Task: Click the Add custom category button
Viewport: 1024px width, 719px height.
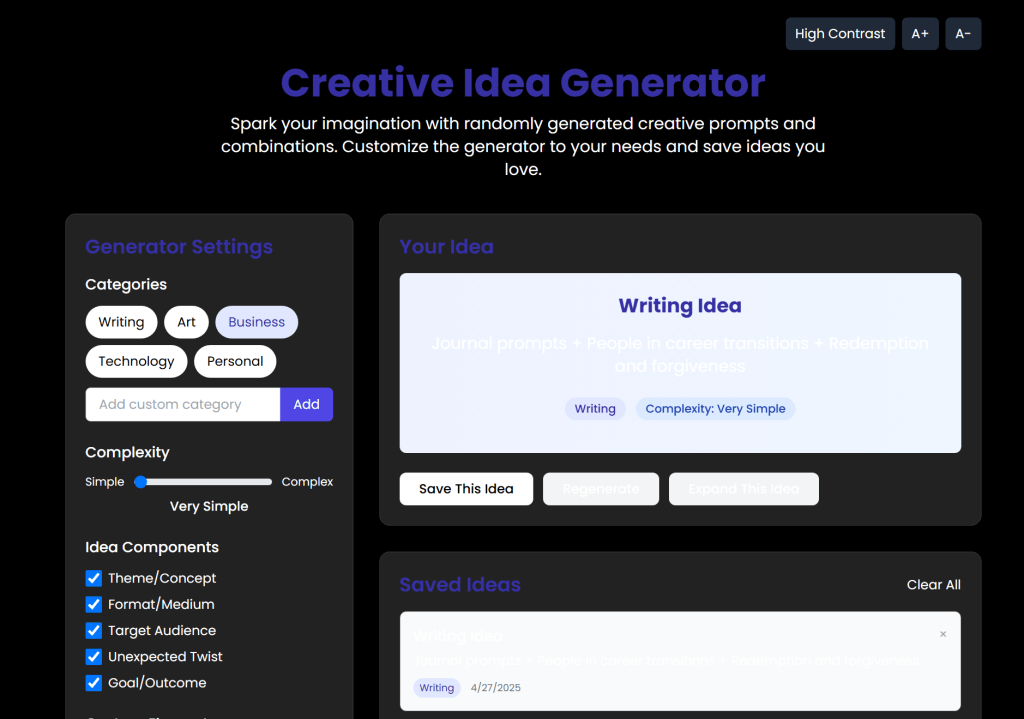Action: [306, 404]
